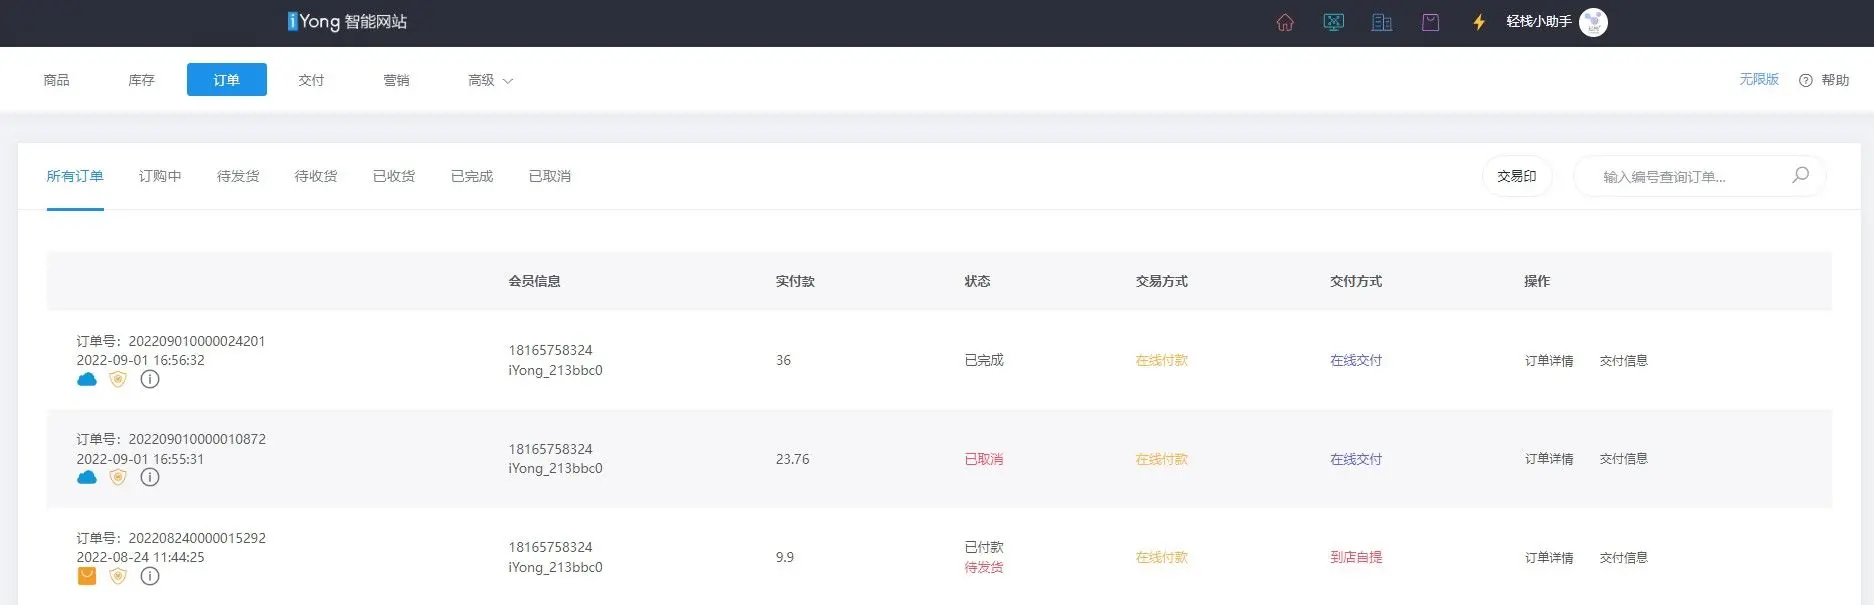Viewport: 1874px width, 605px height.
Task: Select the 已完成 orders tab
Action: [x=472, y=176]
